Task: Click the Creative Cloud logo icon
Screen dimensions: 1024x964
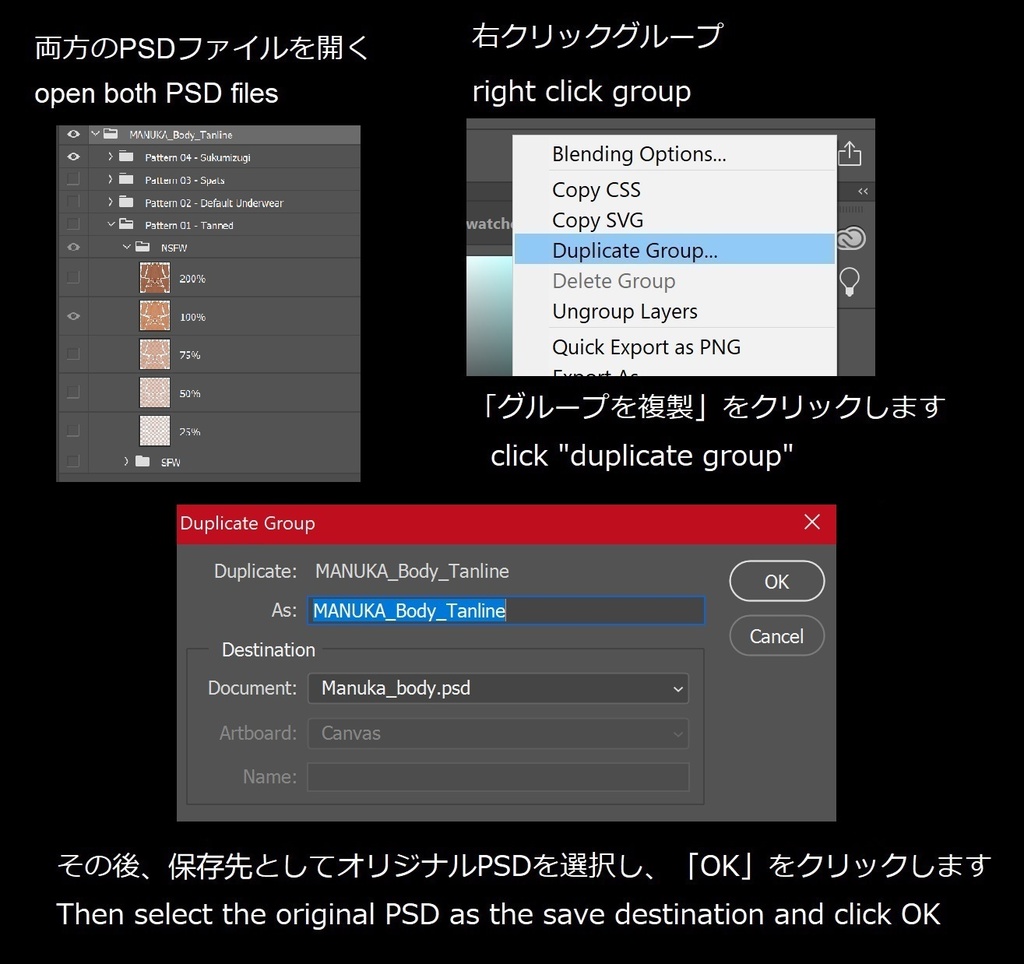Action: [851, 237]
